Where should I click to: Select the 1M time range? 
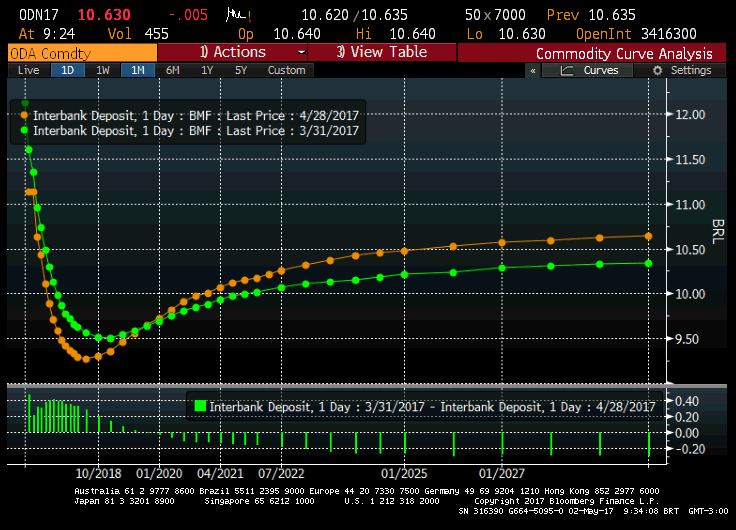(137, 70)
